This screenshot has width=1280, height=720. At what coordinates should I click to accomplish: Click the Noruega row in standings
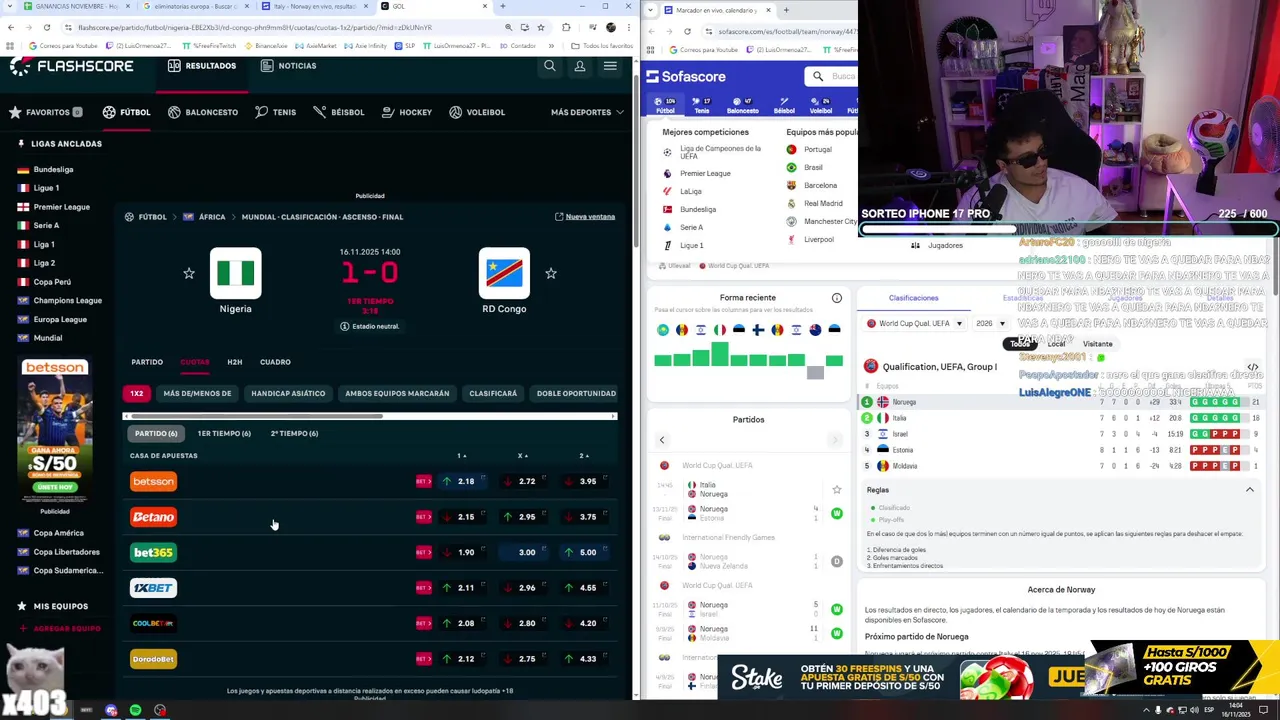tap(1062, 402)
